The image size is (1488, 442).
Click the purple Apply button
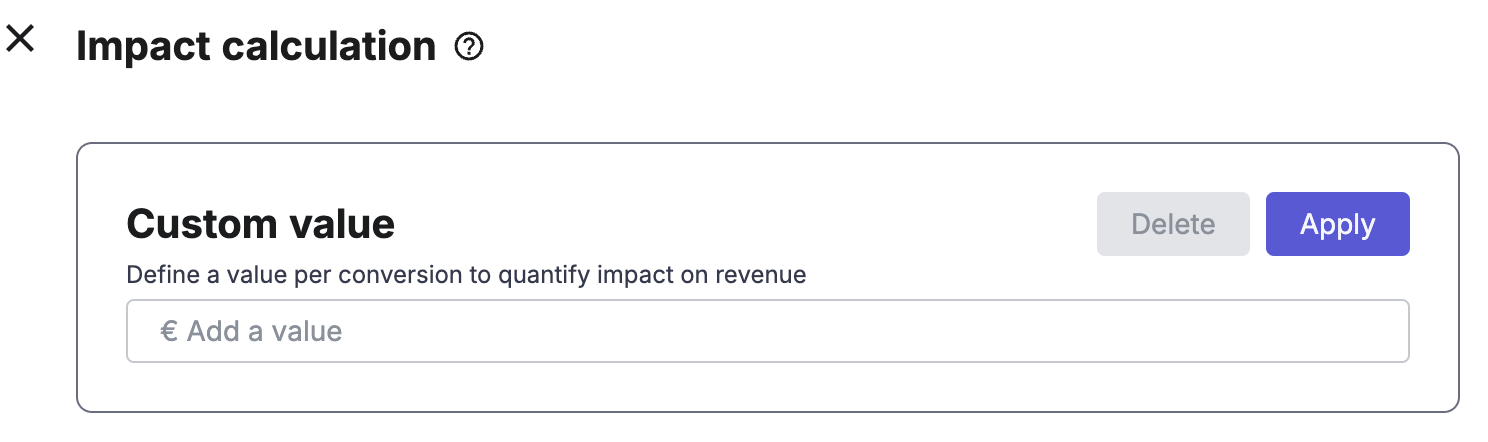(1337, 224)
